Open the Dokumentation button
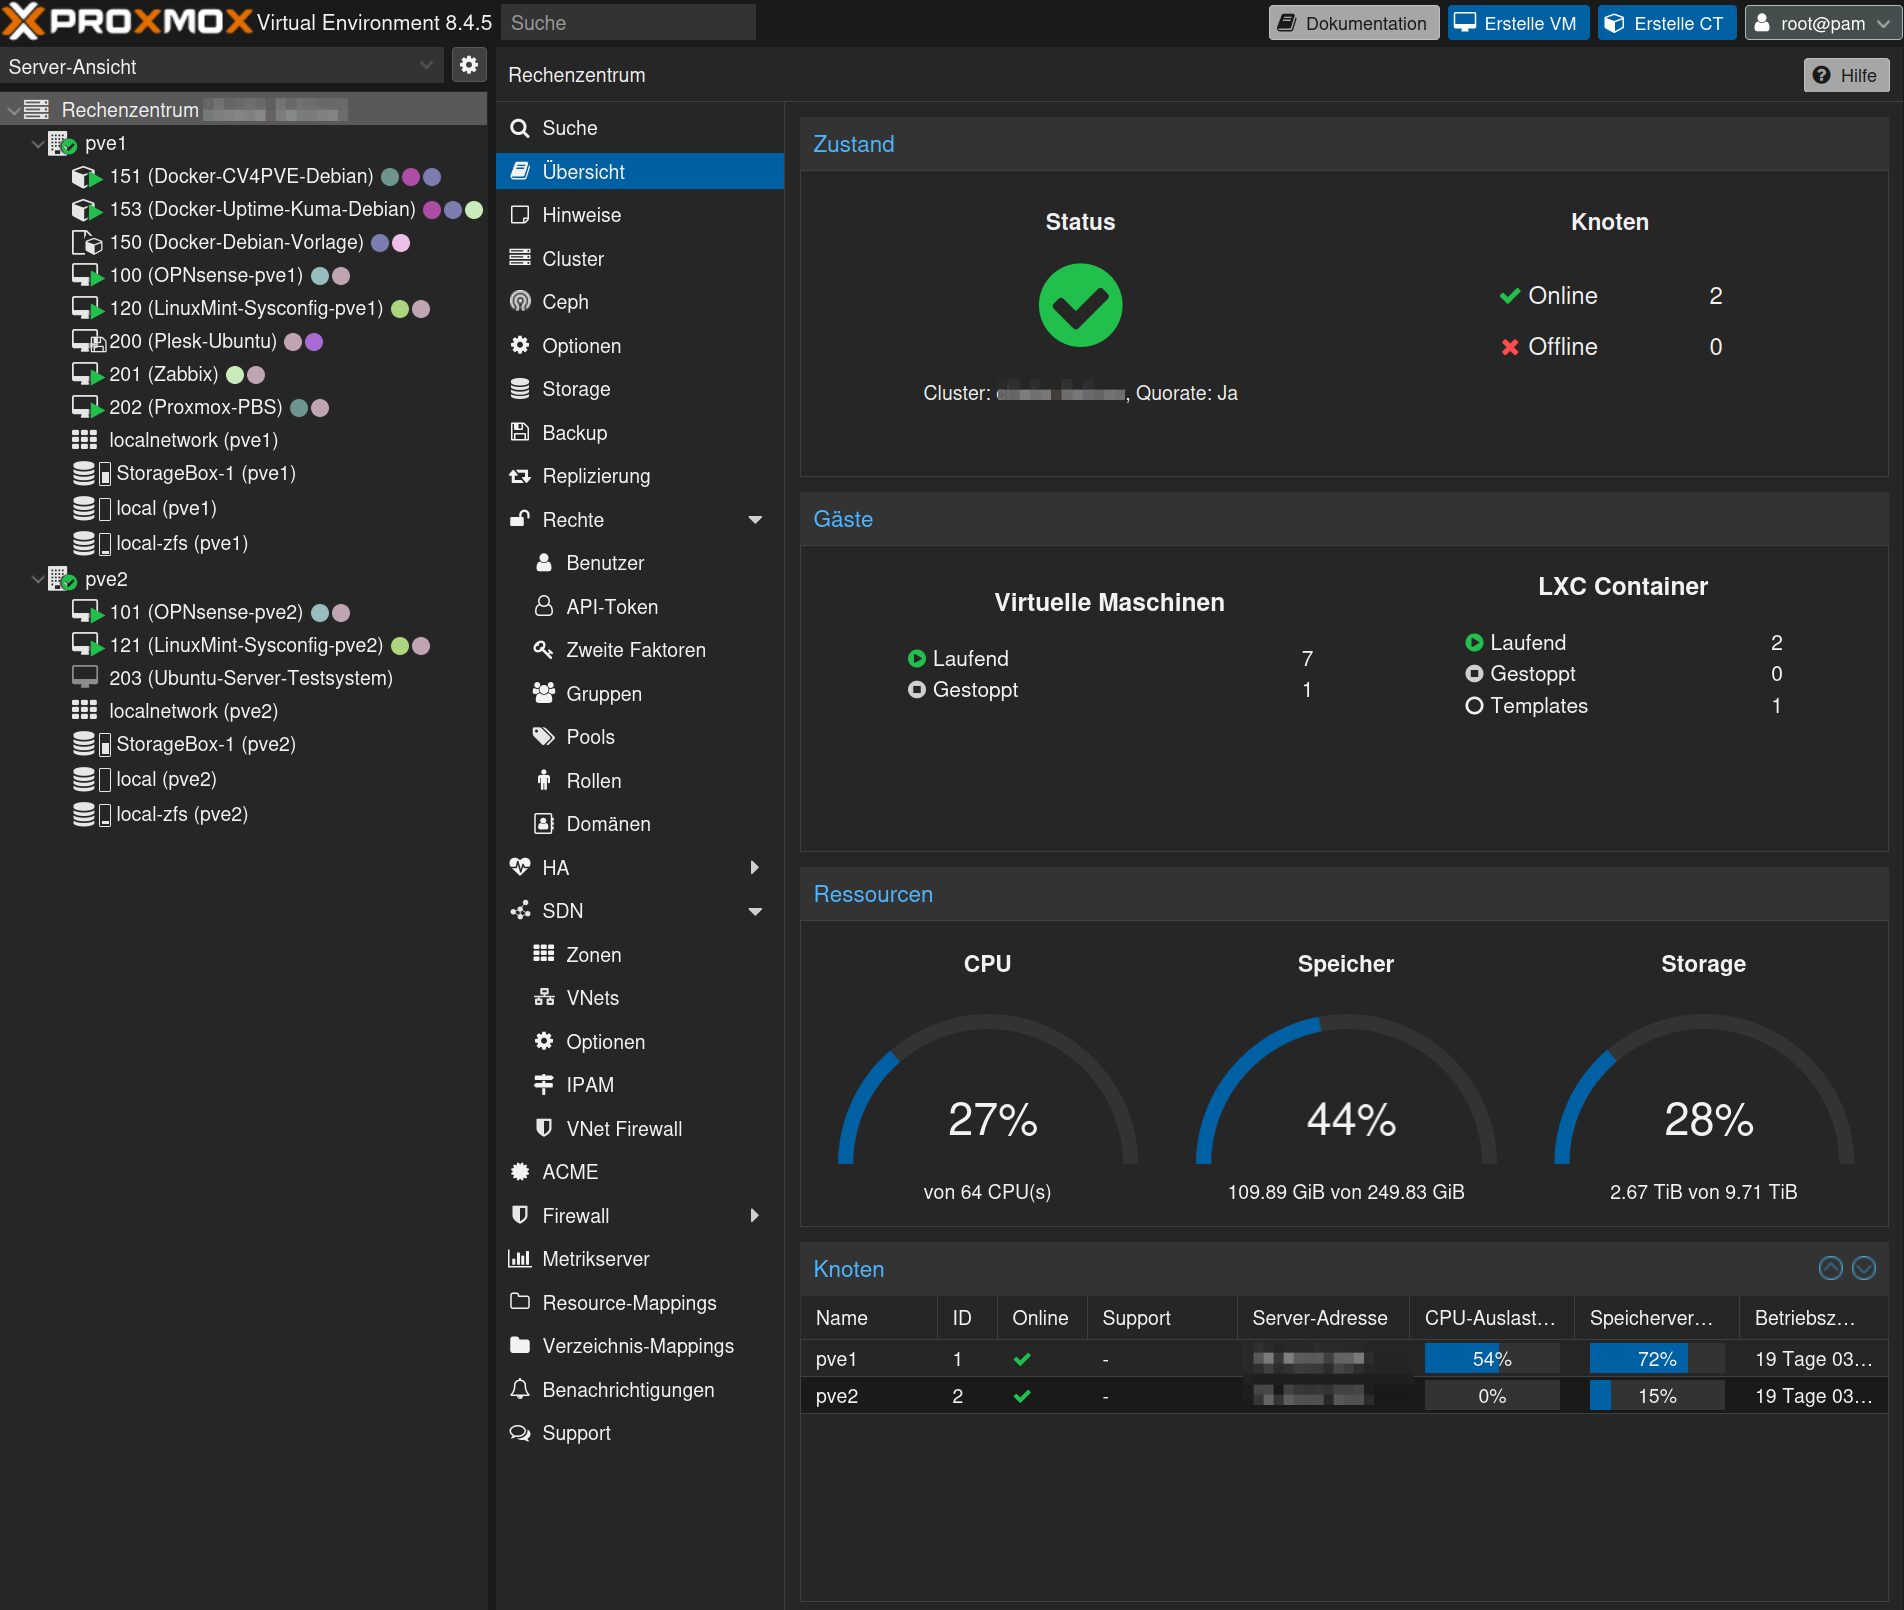This screenshot has height=1610, width=1904. (x=1354, y=23)
